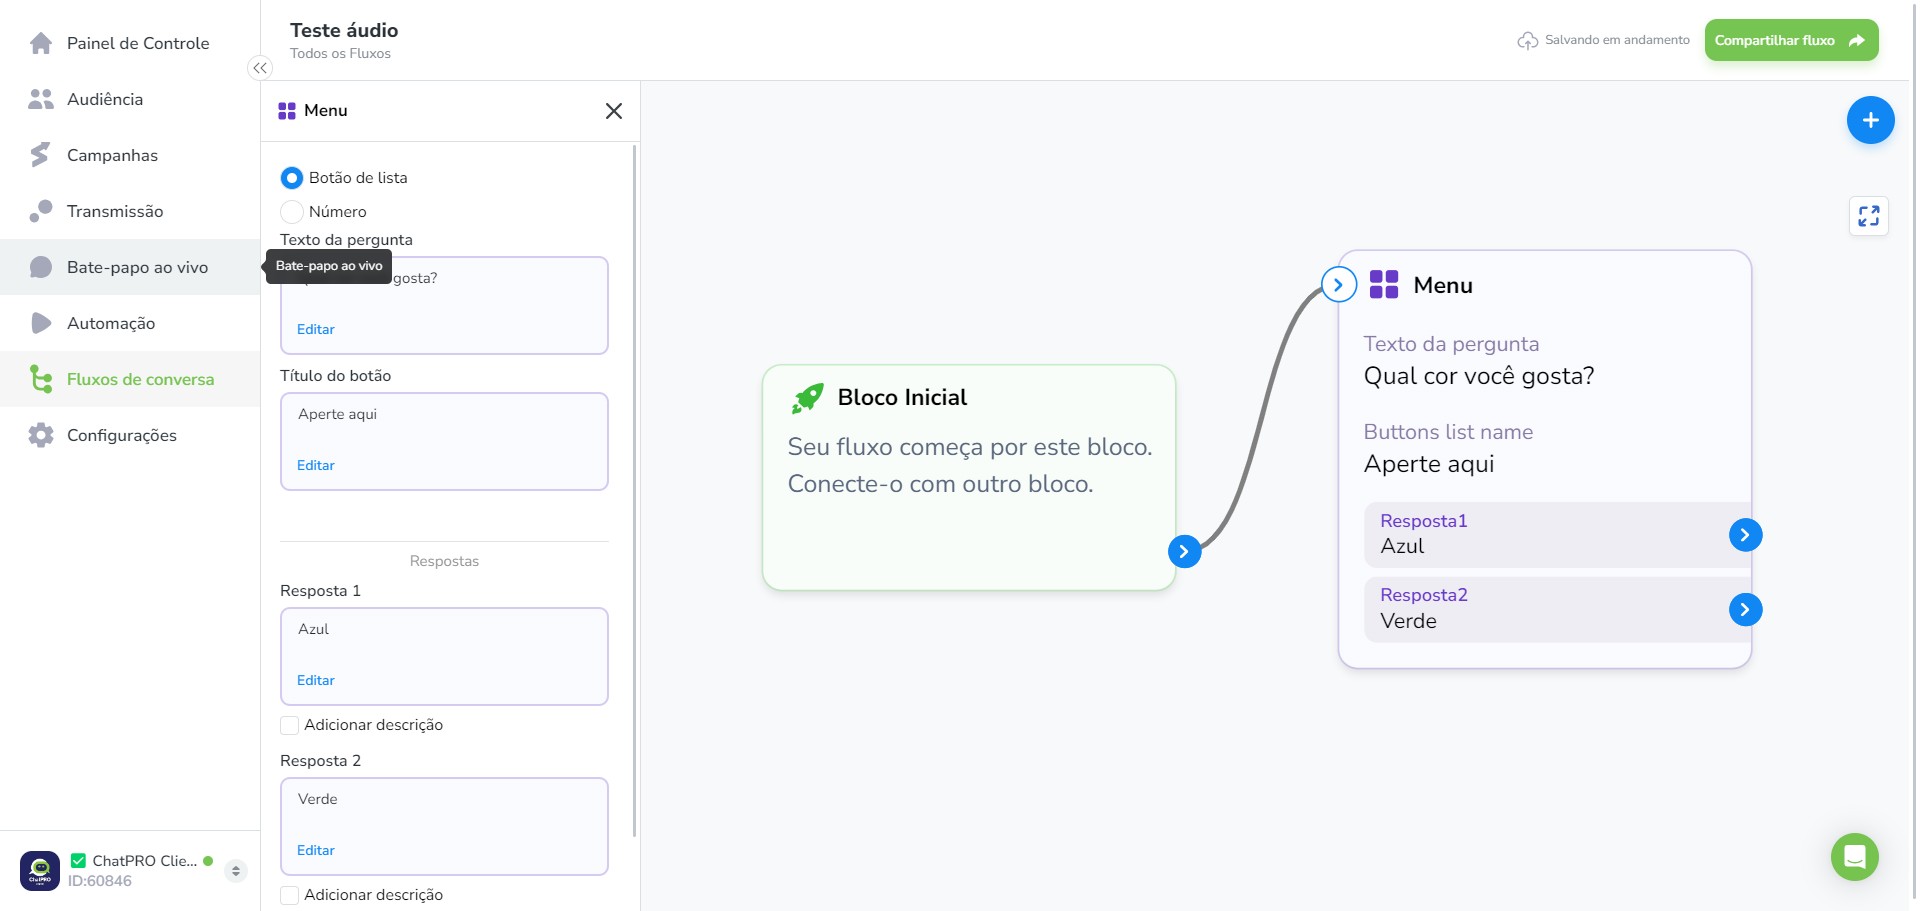Go to Campanhas section
Screen dimensions: 1920x911
click(x=130, y=155)
